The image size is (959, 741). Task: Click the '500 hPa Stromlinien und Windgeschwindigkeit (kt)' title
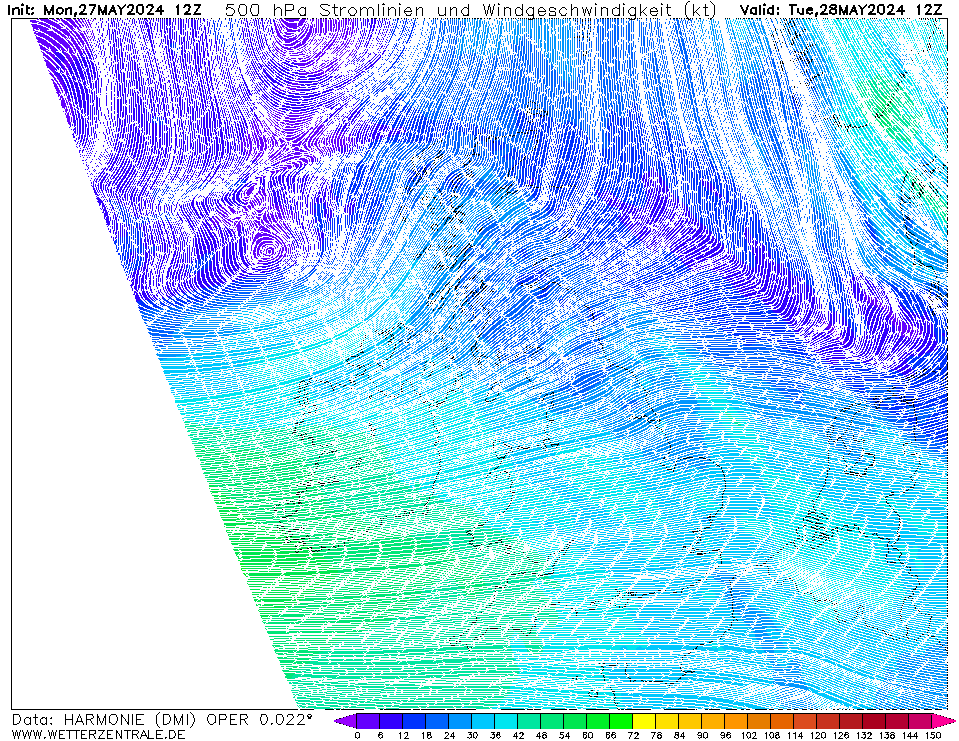pos(471,10)
